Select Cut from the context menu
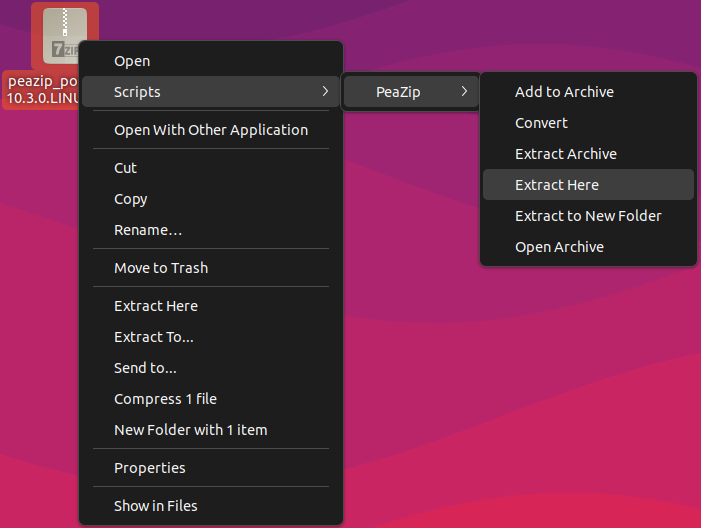Screen dimensions: 701x528 pos(211,168)
